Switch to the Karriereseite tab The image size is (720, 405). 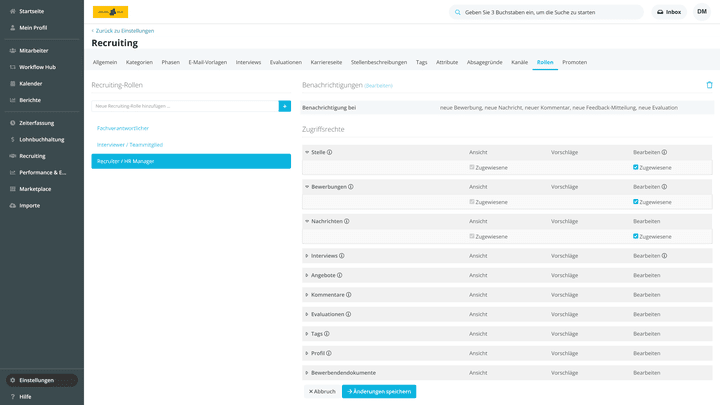pyautogui.click(x=326, y=62)
